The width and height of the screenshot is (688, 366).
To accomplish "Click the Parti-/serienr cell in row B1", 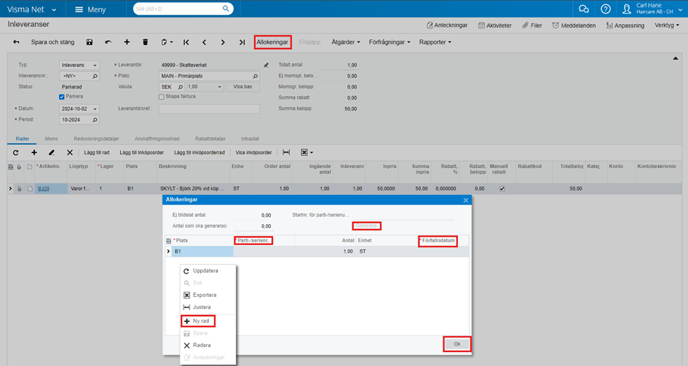I will coord(264,251).
